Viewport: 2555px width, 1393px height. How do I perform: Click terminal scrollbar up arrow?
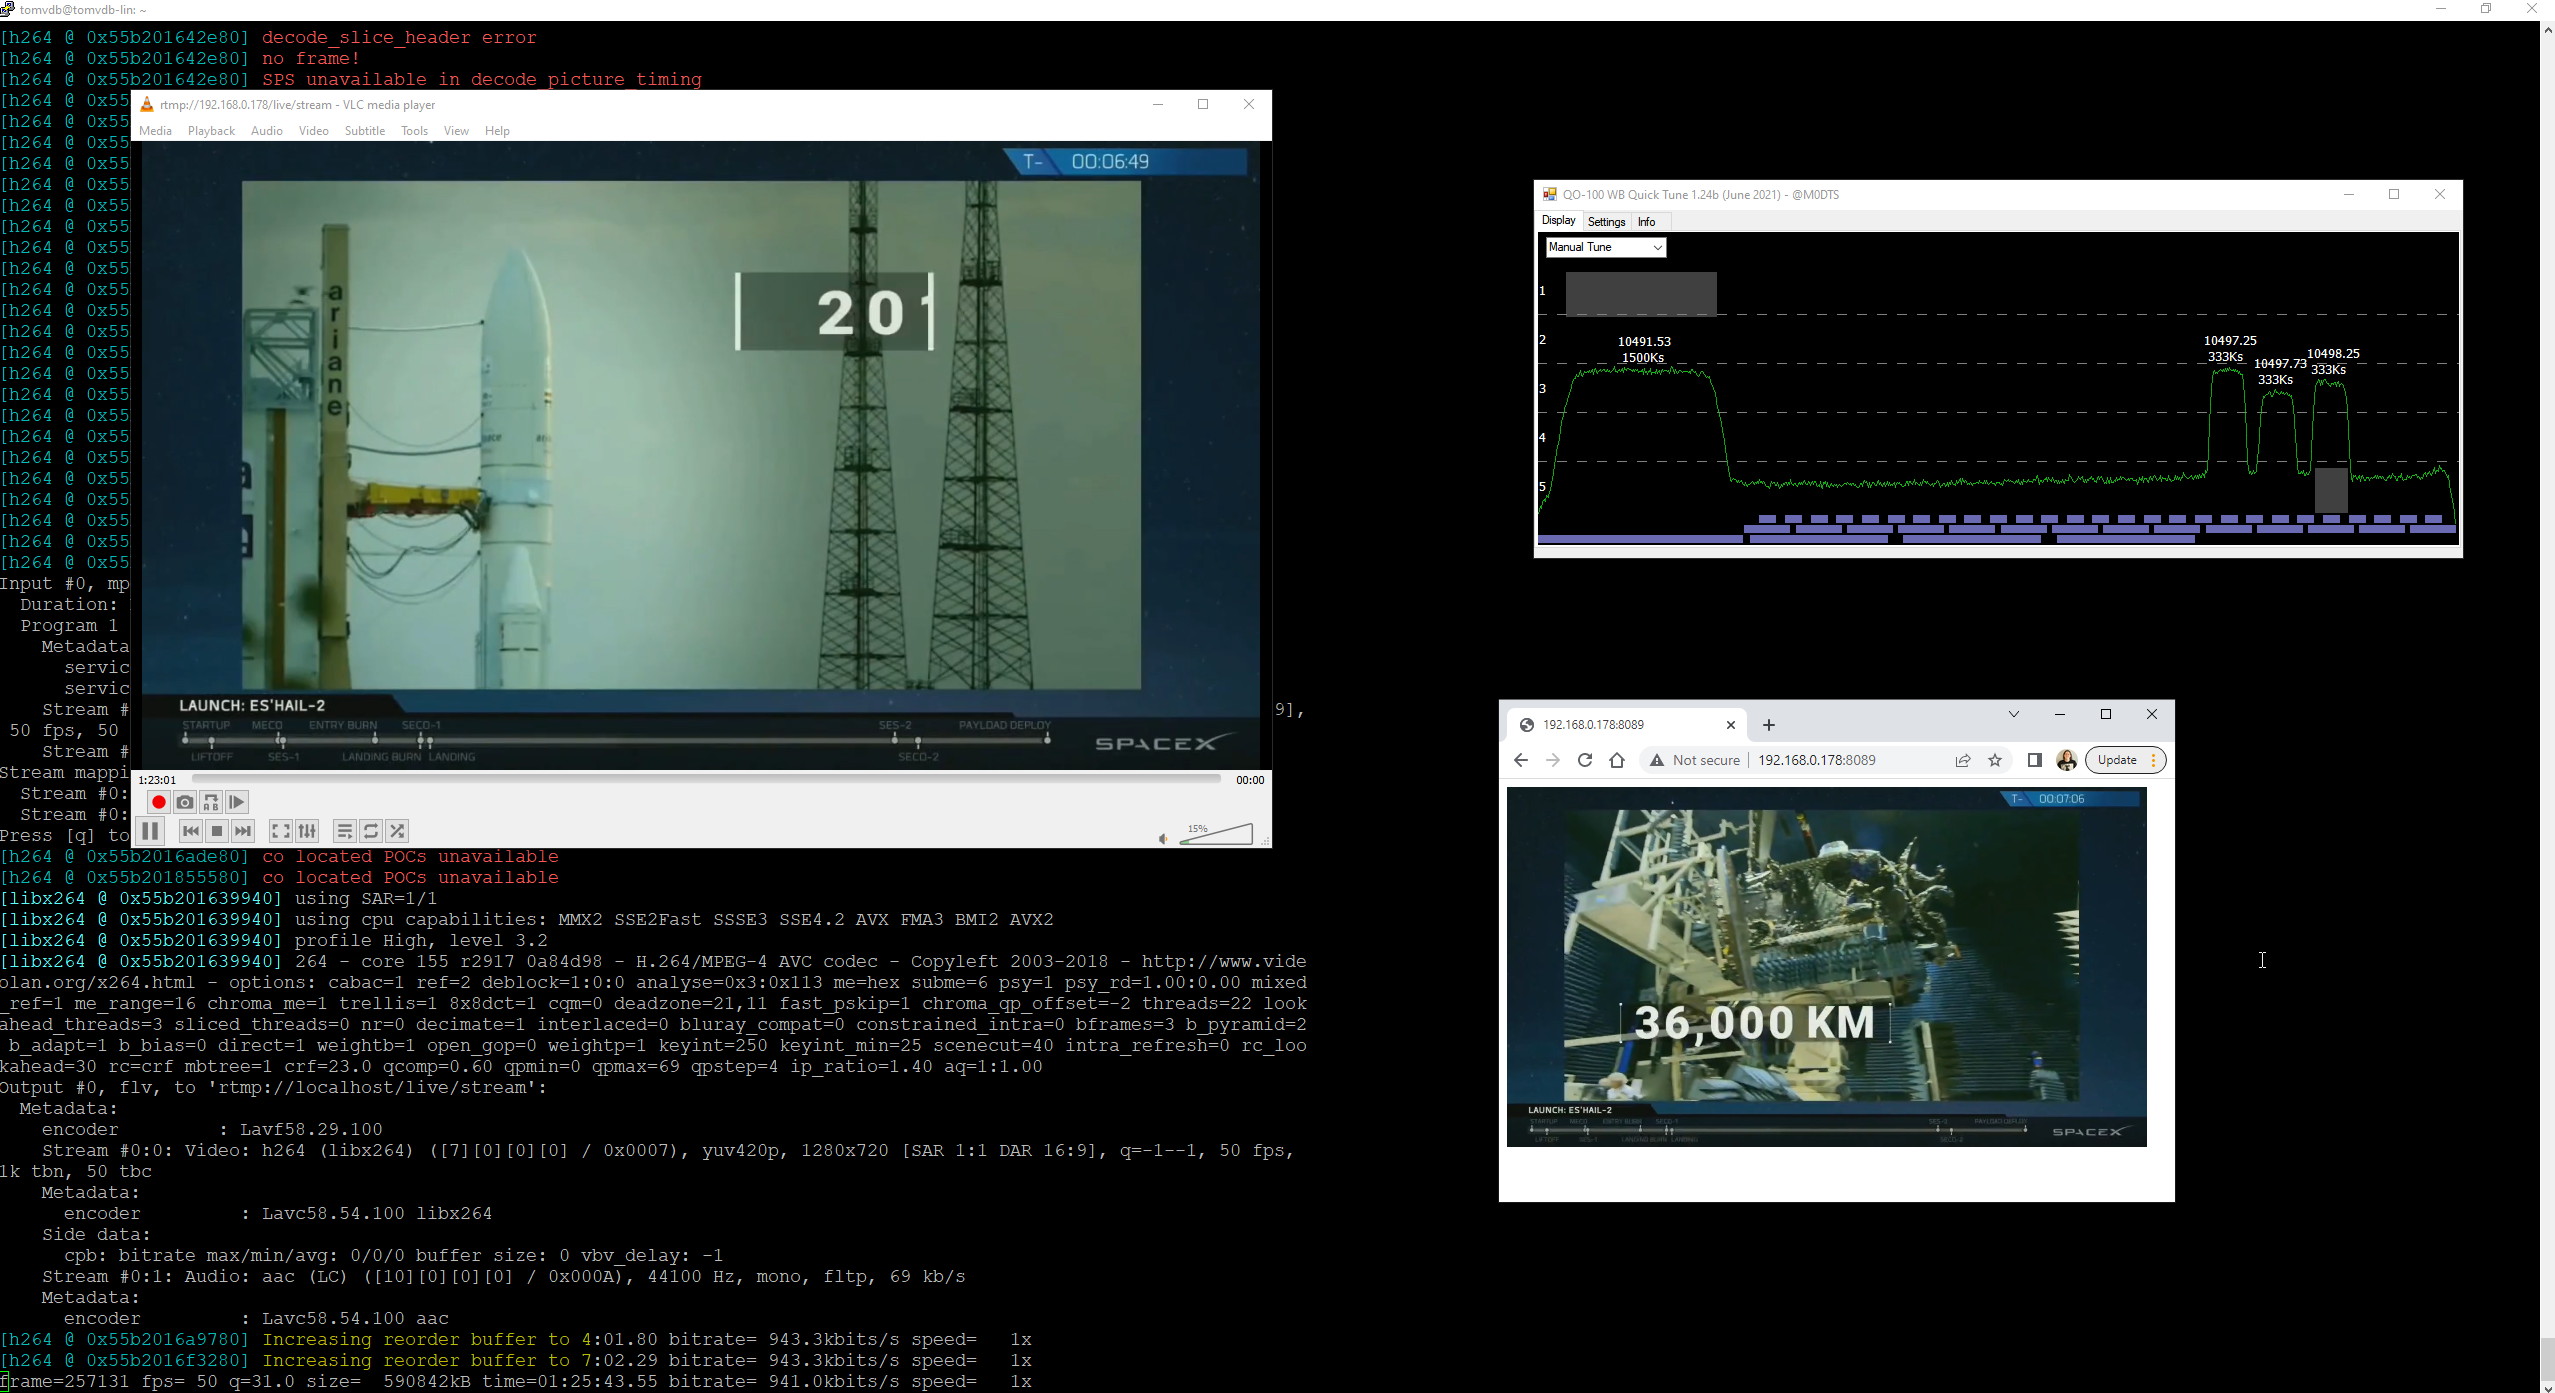pyautogui.click(x=2547, y=30)
